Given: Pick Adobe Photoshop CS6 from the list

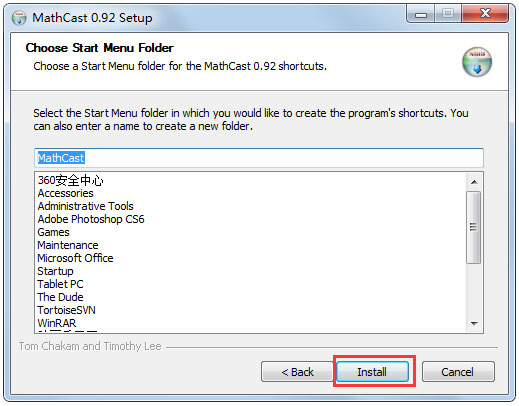Looking at the screenshot, I should click(x=91, y=219).
